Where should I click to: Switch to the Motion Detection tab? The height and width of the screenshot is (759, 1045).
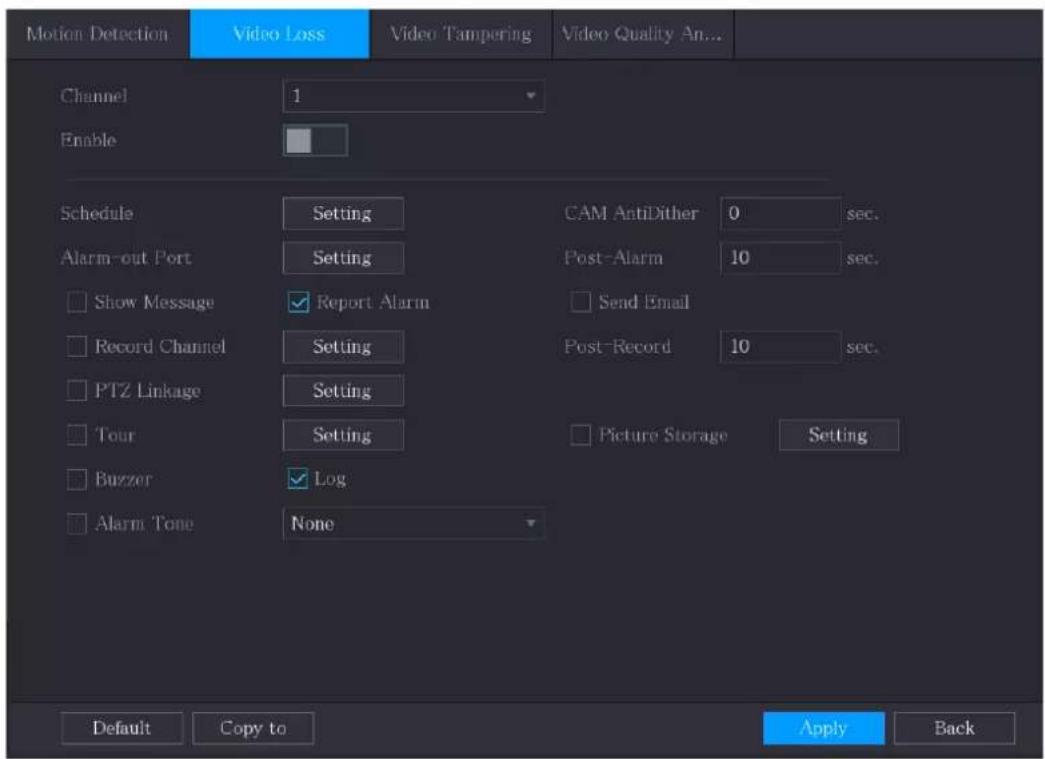point(97,34)
